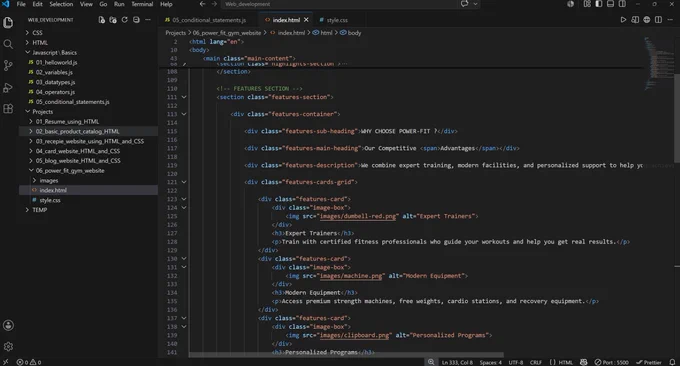Click the Spaces: 4 indentation setting
Image resolution: width=680 pixels, height=366 pixels.
pos(490,362)
